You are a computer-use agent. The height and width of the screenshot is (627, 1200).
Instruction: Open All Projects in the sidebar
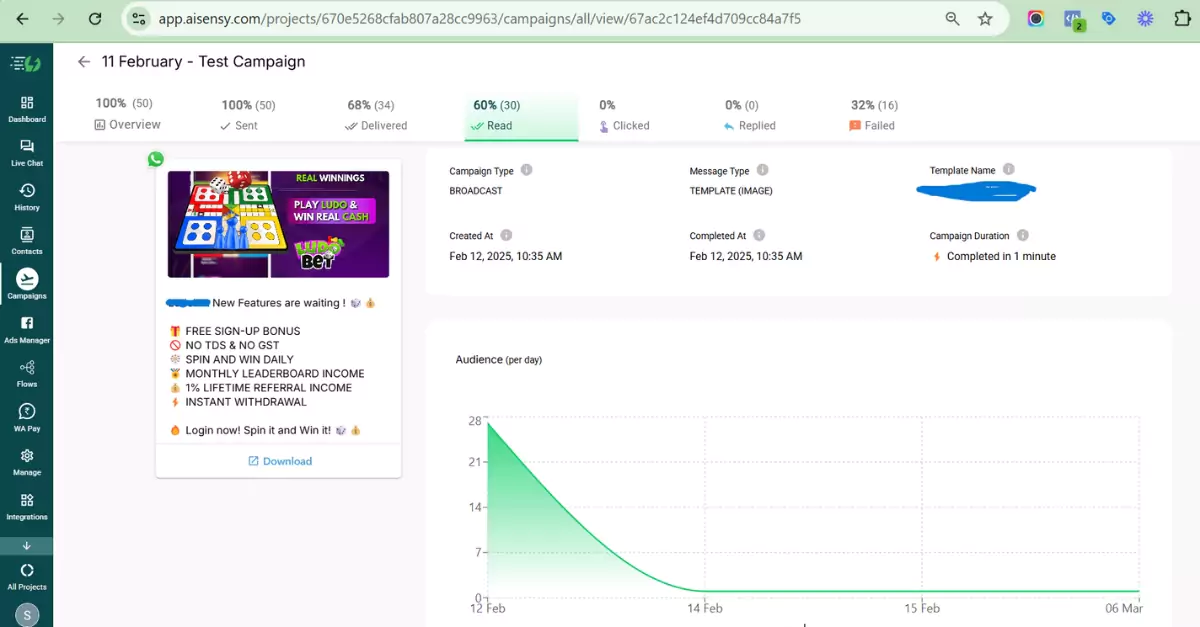pos(27,577)
